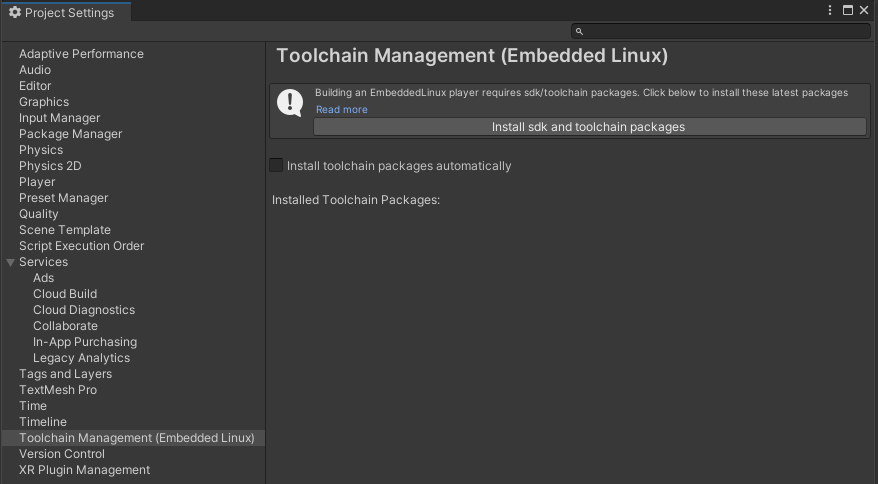Image resolution: width=878 pixels, height=484 pixels.
Task: Select Cloud Diagnostics under Services
Action: pyautogui.click(x=84, y=310)
